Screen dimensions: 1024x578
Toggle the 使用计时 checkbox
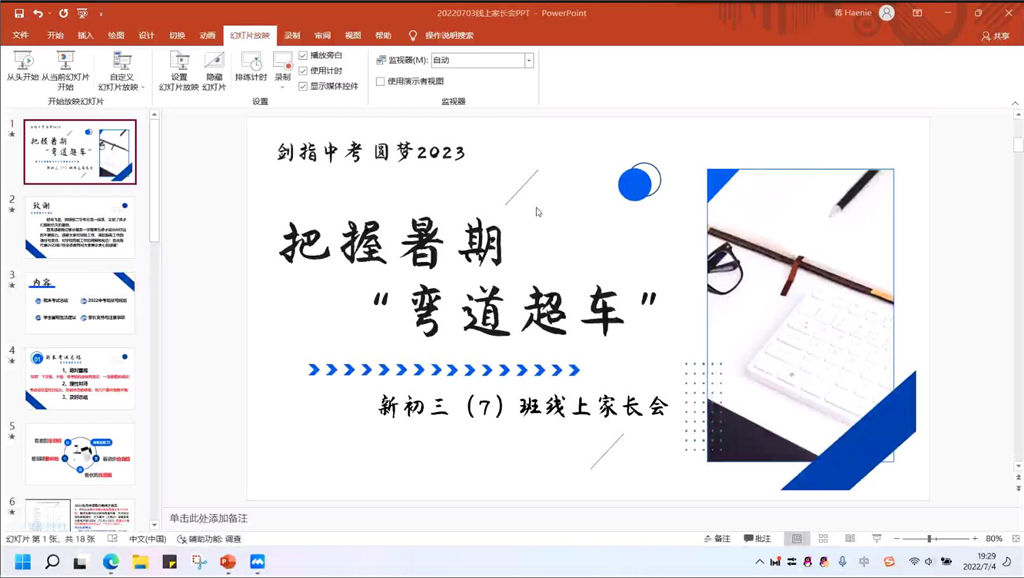tap(303, 71)
